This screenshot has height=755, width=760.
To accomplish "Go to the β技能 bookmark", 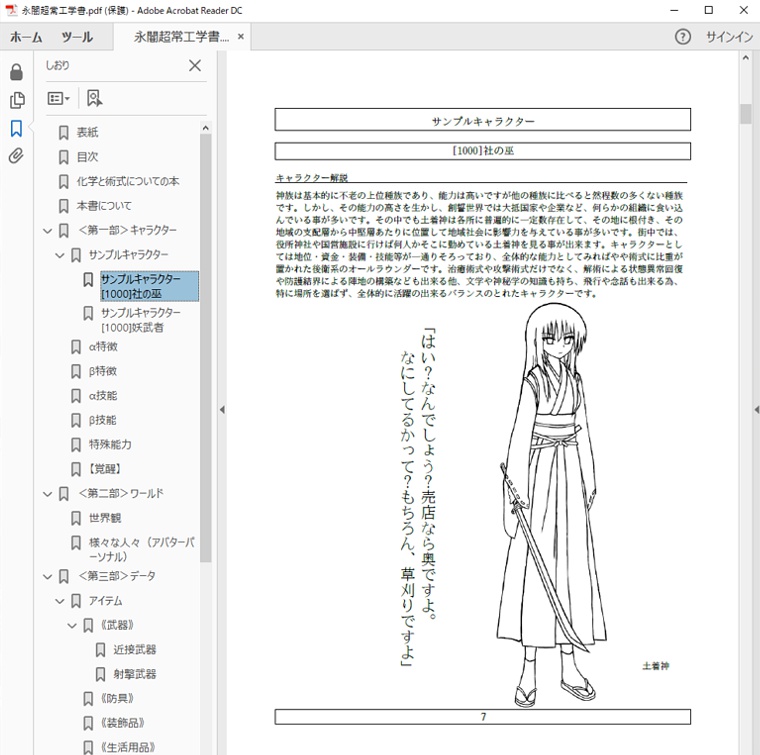I will 102,420.
